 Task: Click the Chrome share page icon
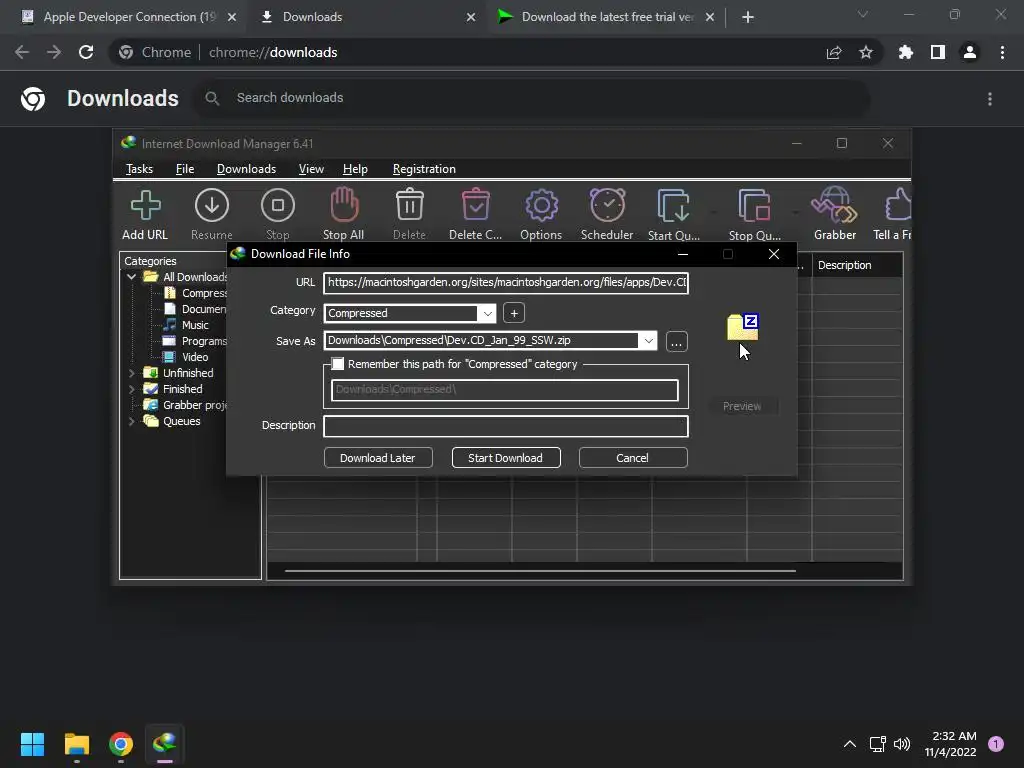click(834, 52)
